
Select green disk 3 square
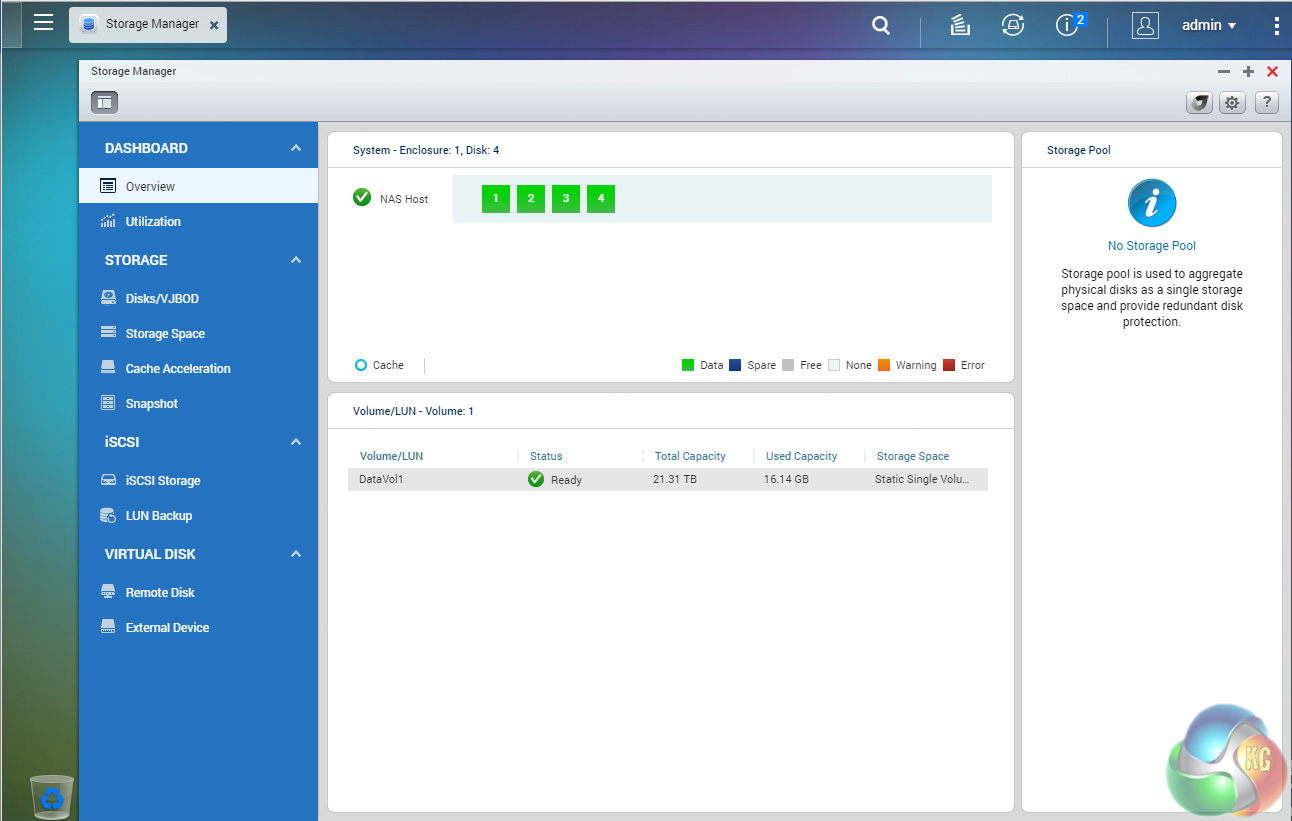click(566, 199)
